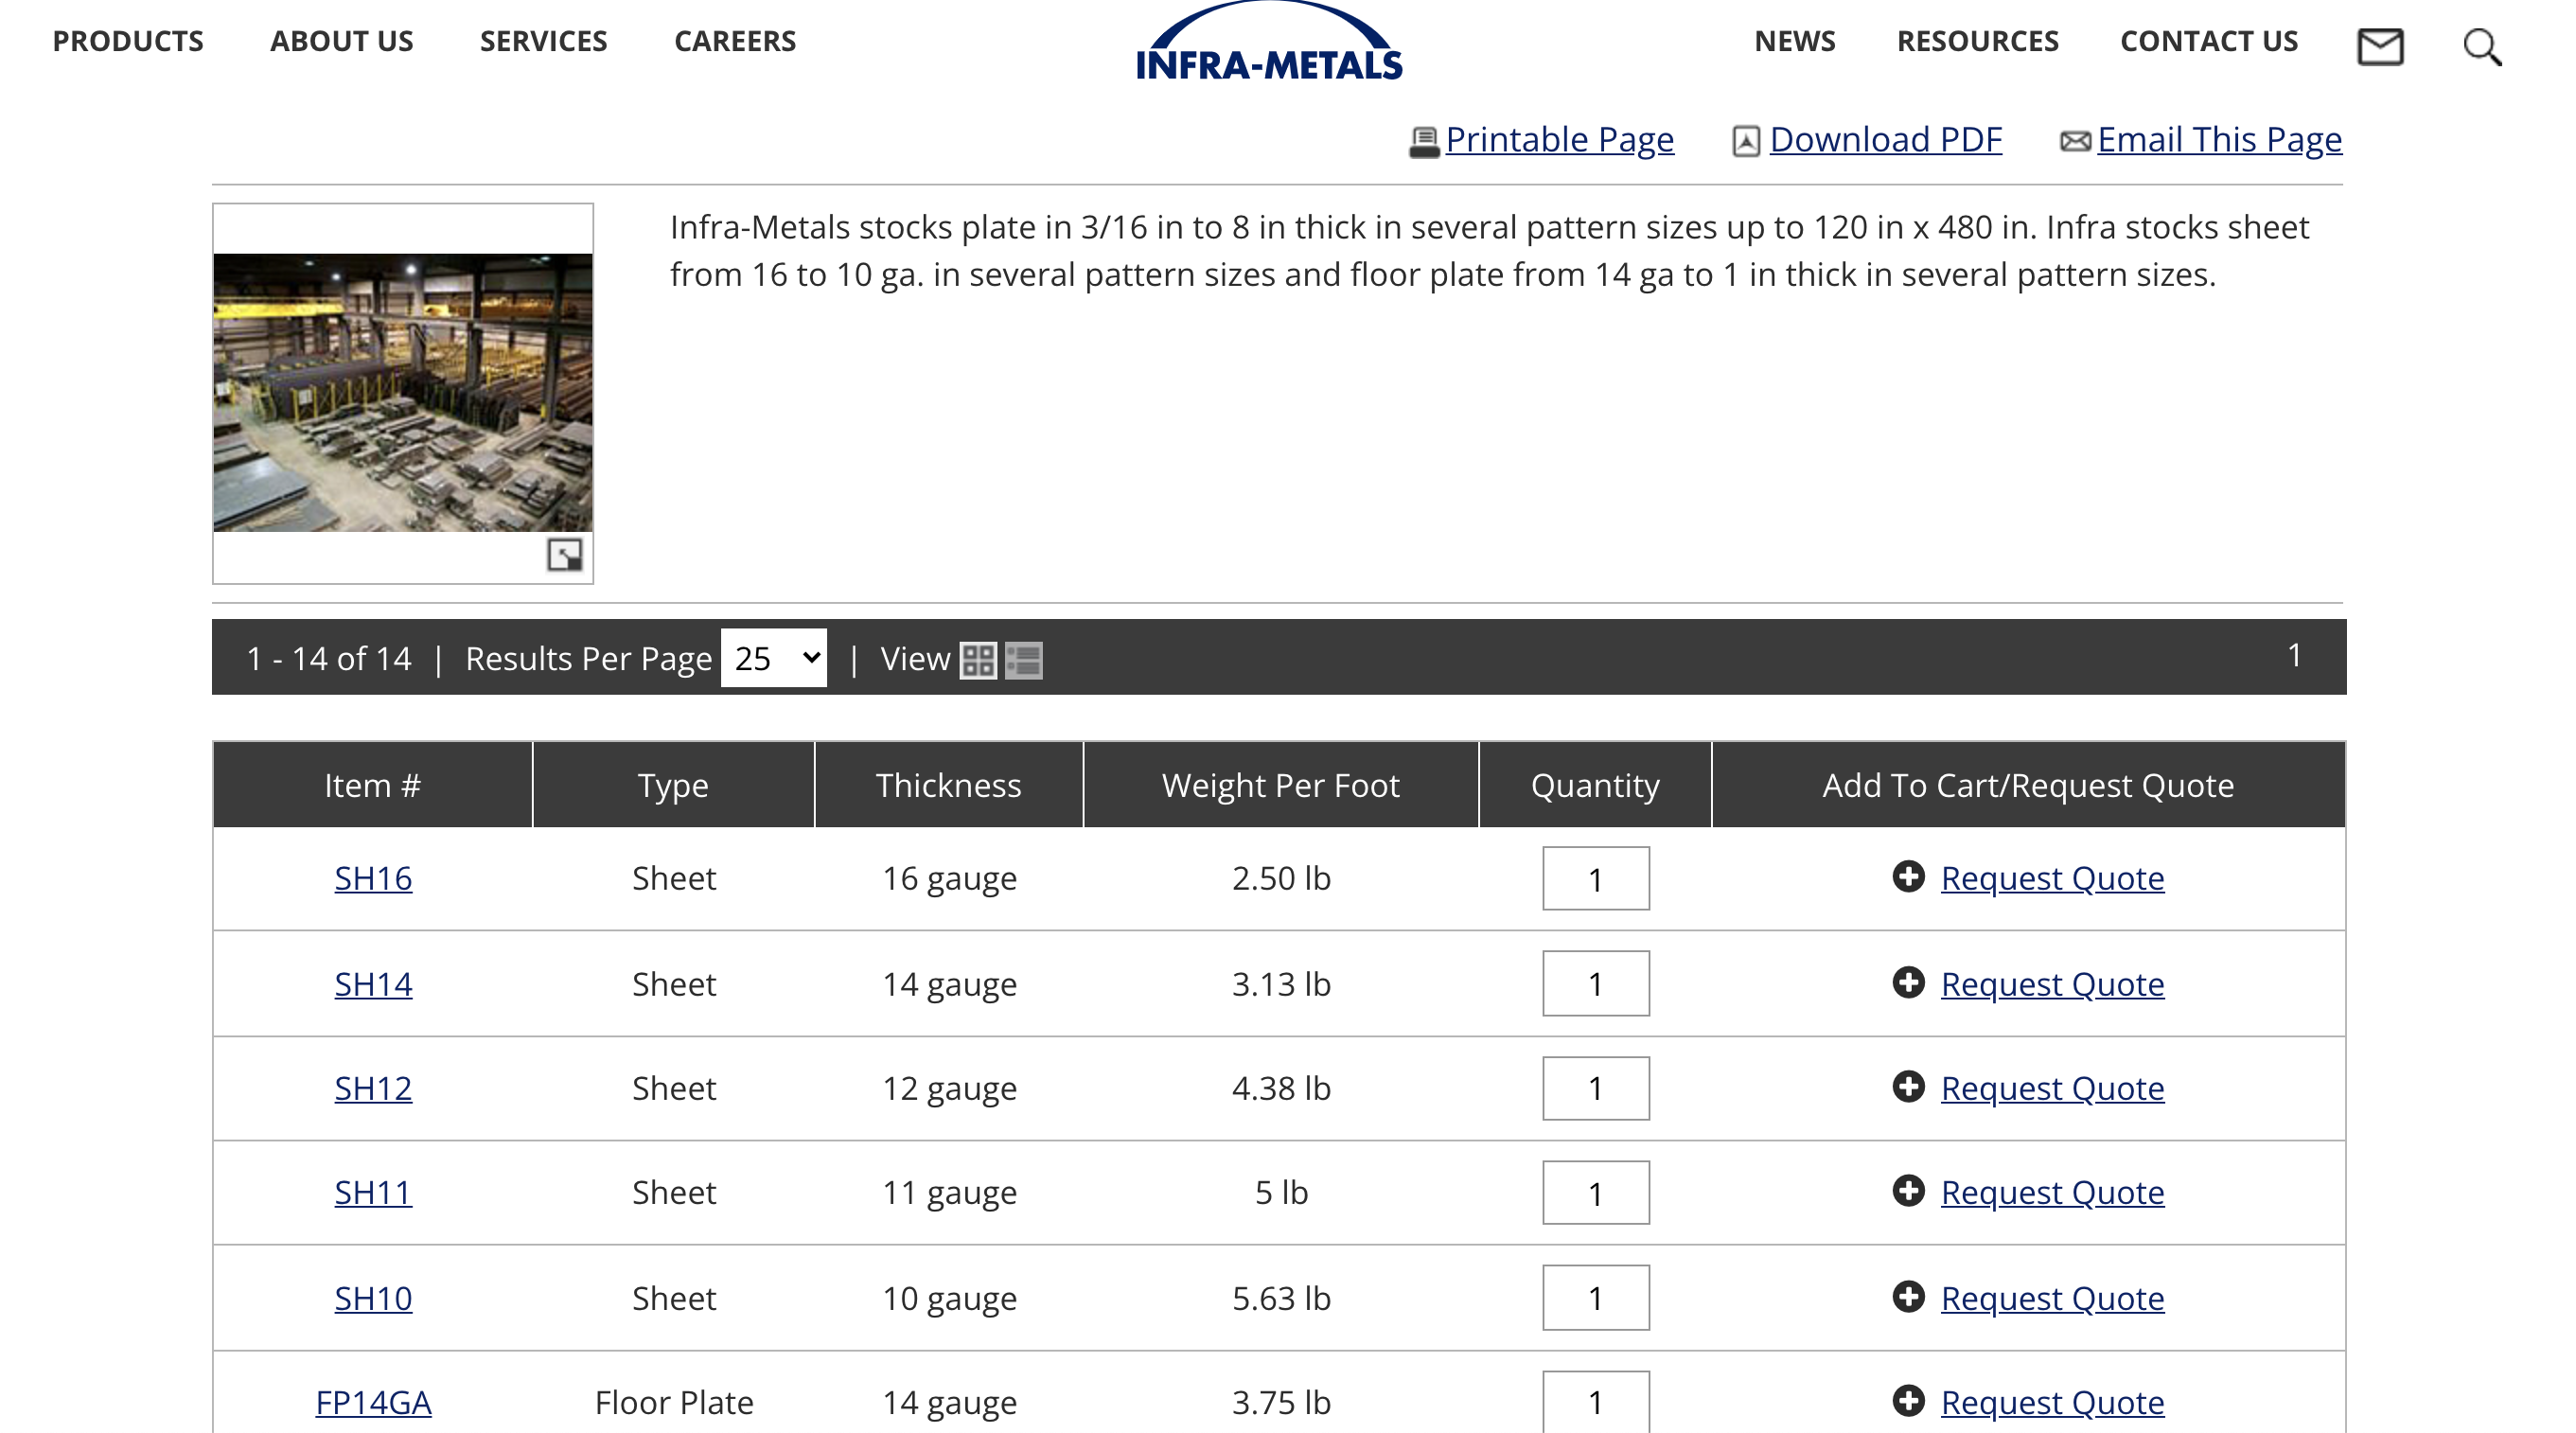This screenshot has width=2576, height=1433.
Task: Enlarge the warehouse image via expand icon
Action: (564, 554)
